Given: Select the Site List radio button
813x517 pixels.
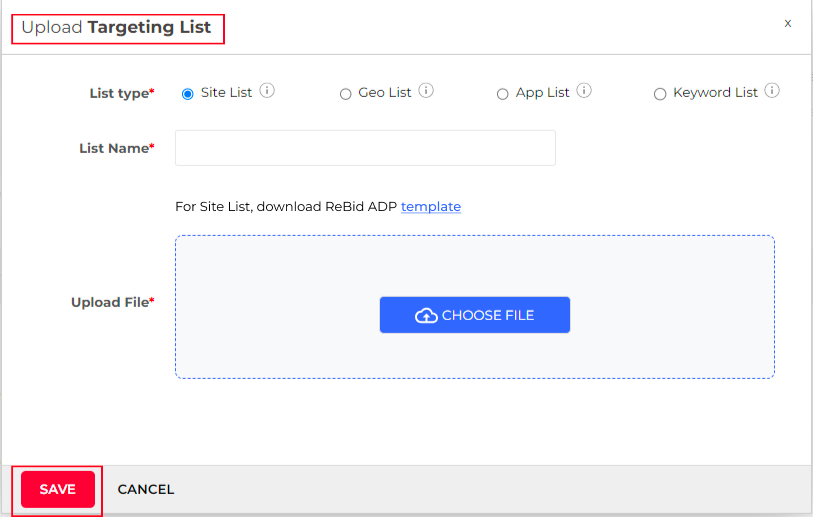Looking at the screenshot, I should click(x=188, y=94).
